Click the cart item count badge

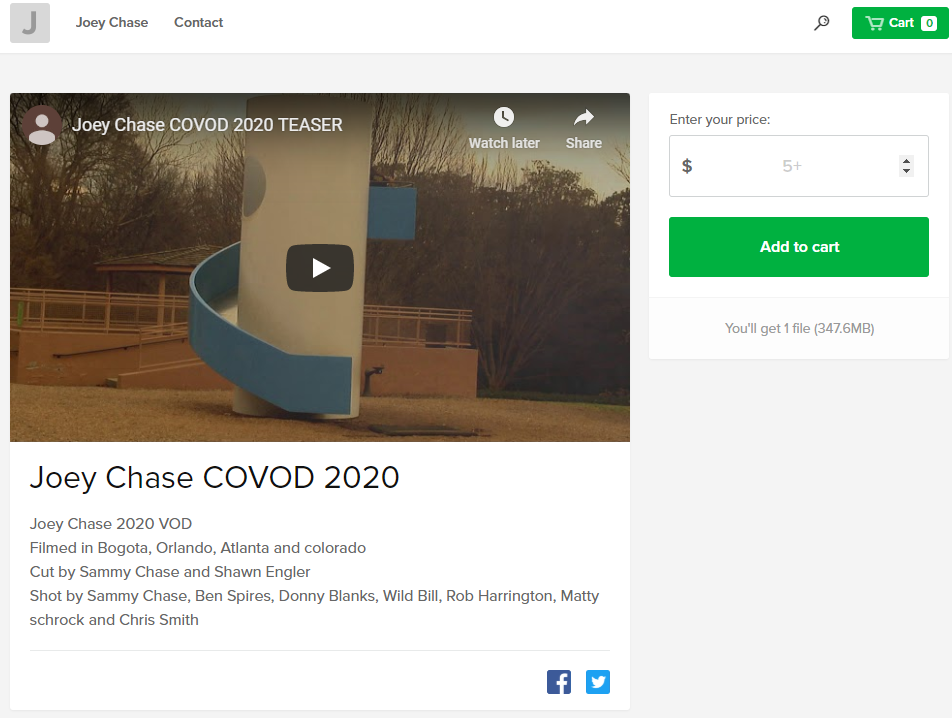(x=929, y=23)
